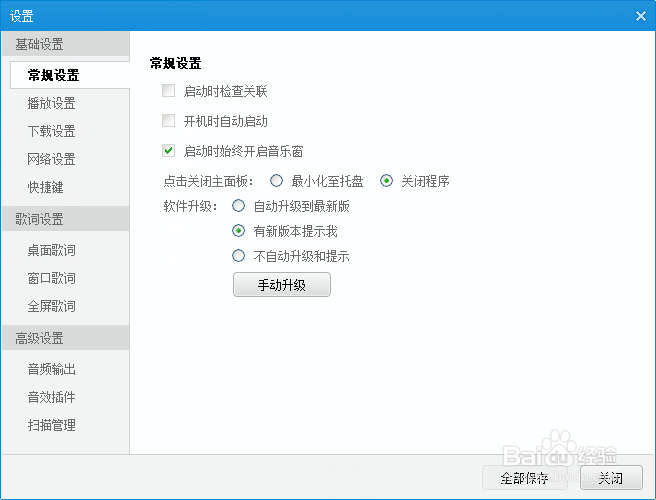Click the 常规设置 heading in content pane
This screenshot has width=656, height=500.
tap(175, 63)
